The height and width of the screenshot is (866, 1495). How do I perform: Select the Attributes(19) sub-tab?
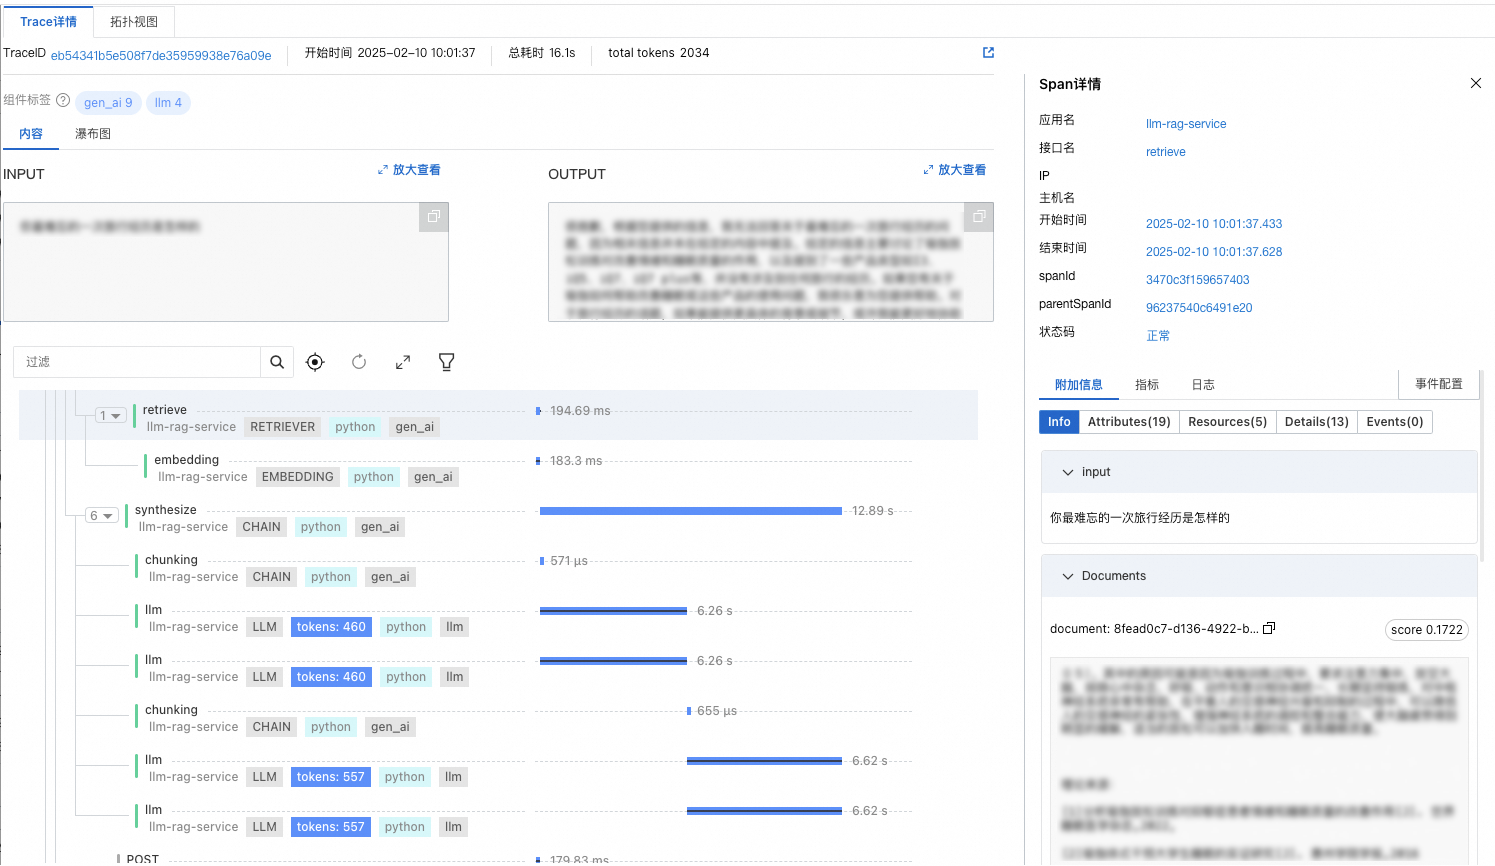(1129, 422)
